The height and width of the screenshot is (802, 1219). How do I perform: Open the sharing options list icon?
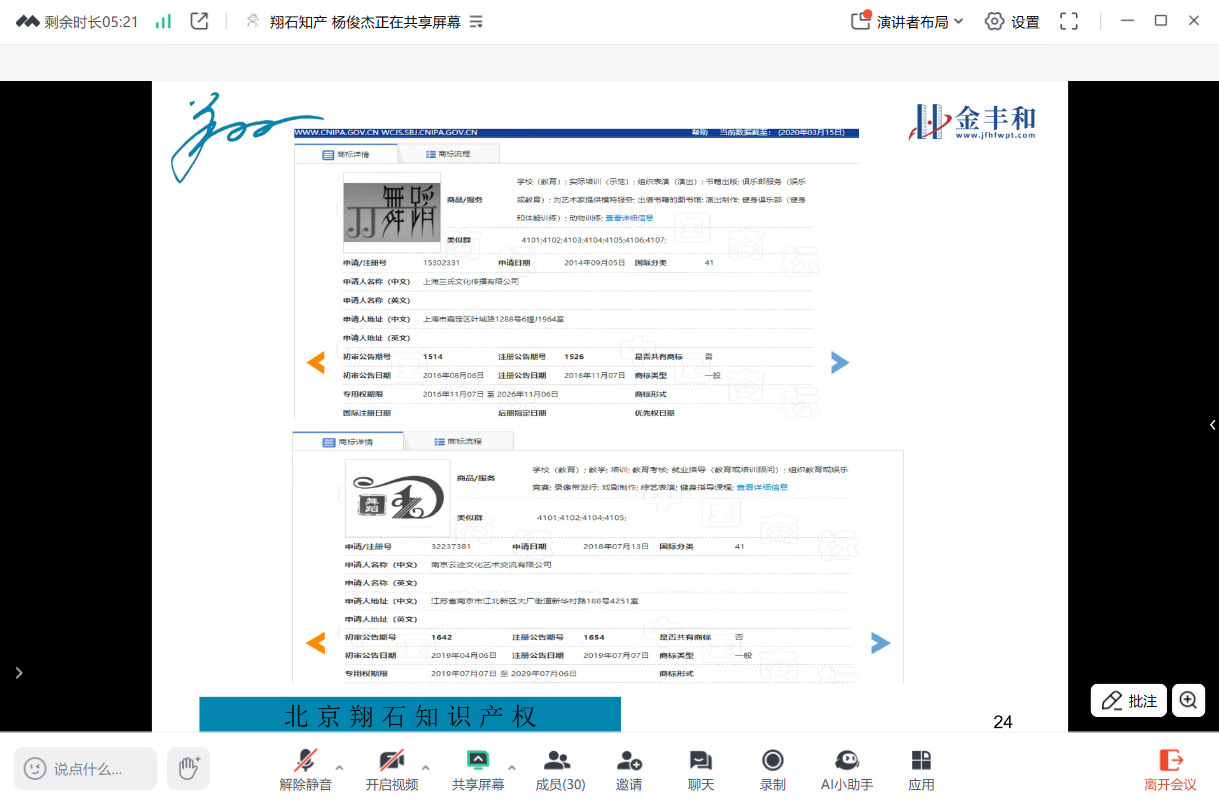pyautogui.click(x=477, y=21)
